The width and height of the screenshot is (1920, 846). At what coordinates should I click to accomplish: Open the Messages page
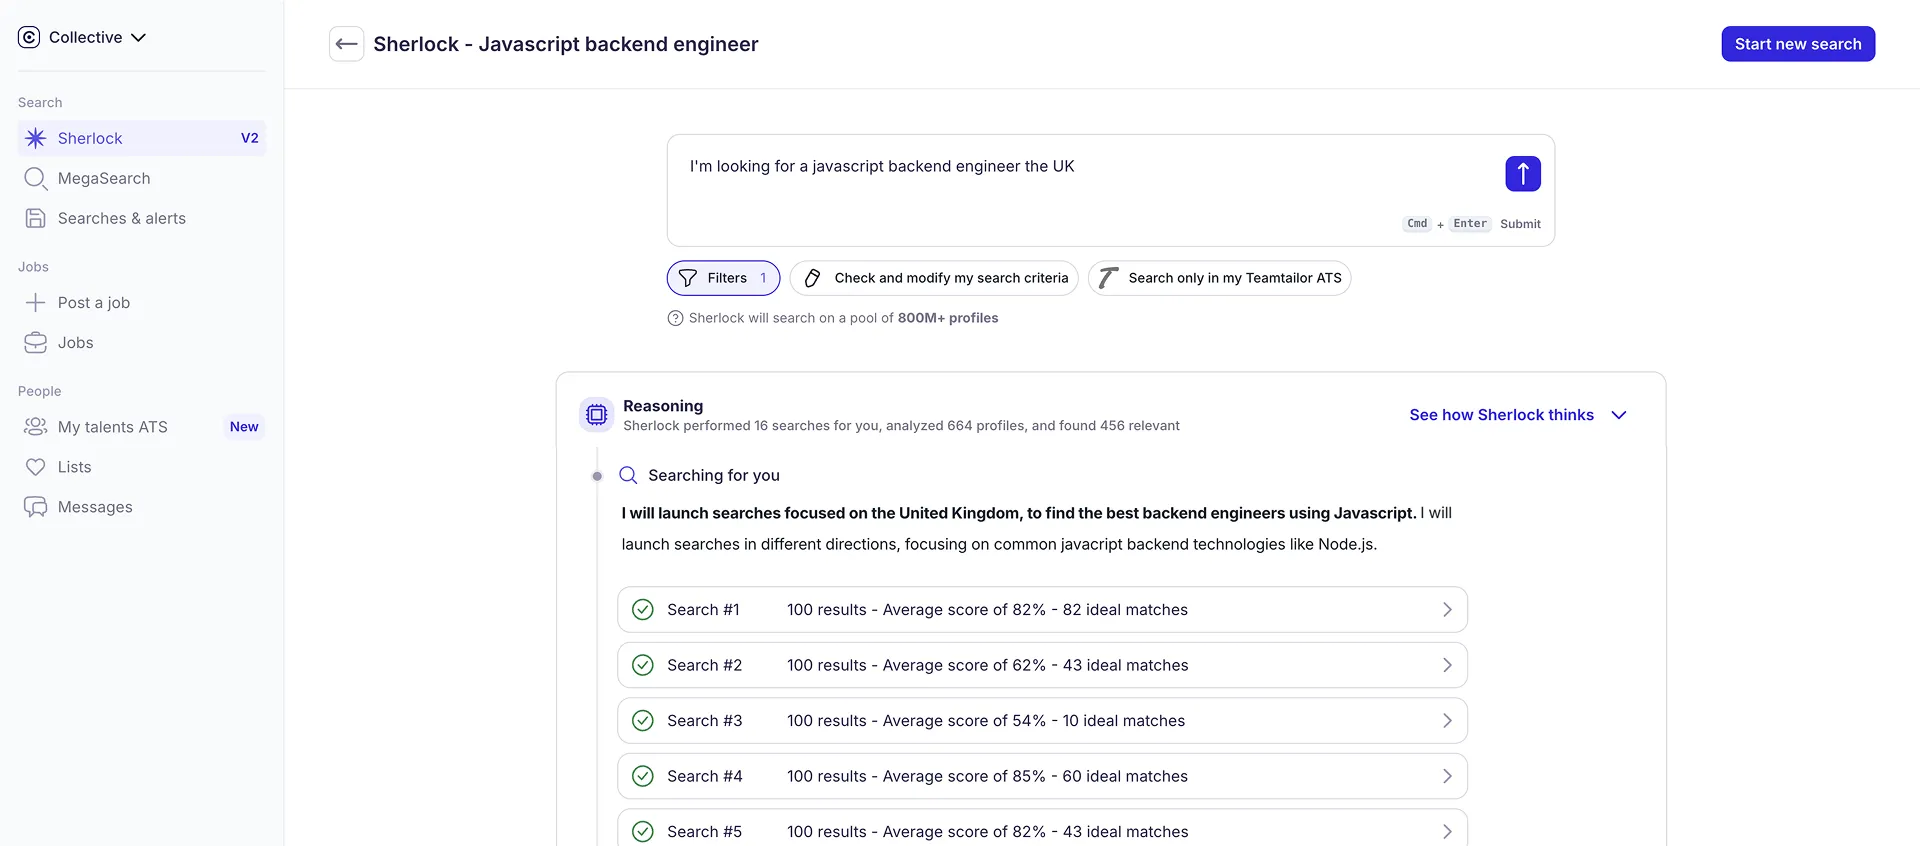click(x=142, y=507)
